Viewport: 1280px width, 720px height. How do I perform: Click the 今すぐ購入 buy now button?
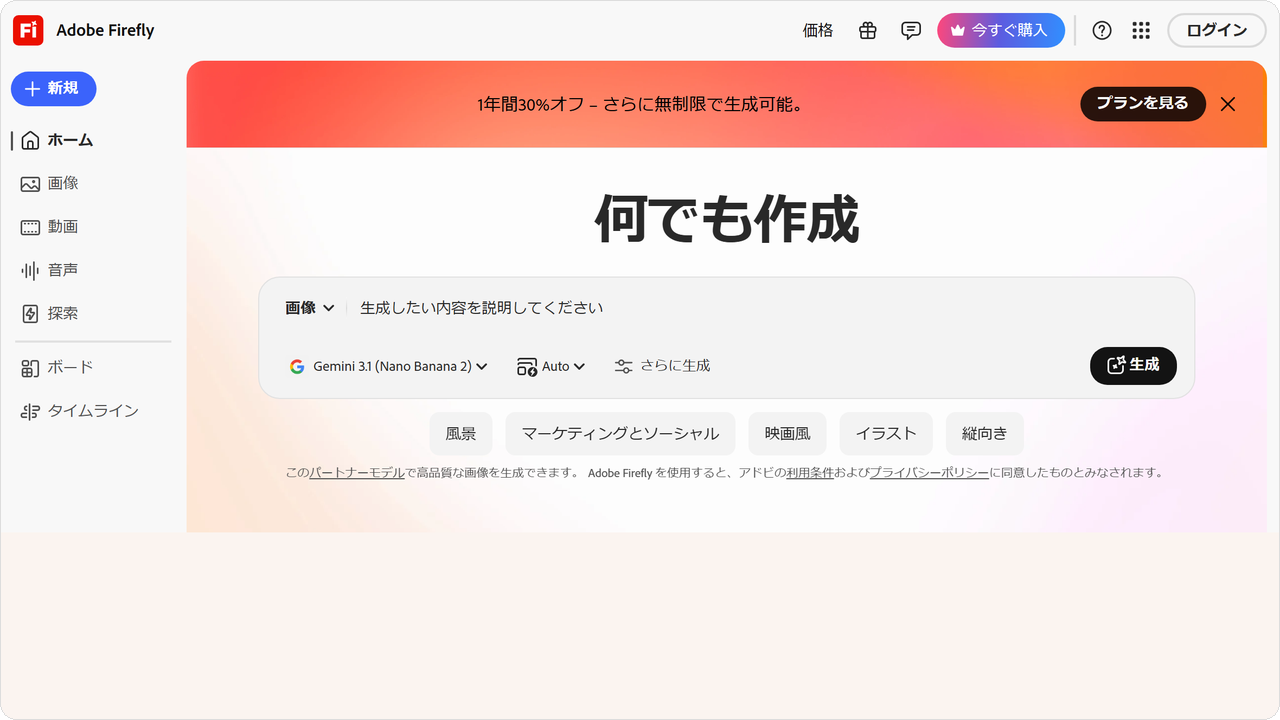point(1001,31)
